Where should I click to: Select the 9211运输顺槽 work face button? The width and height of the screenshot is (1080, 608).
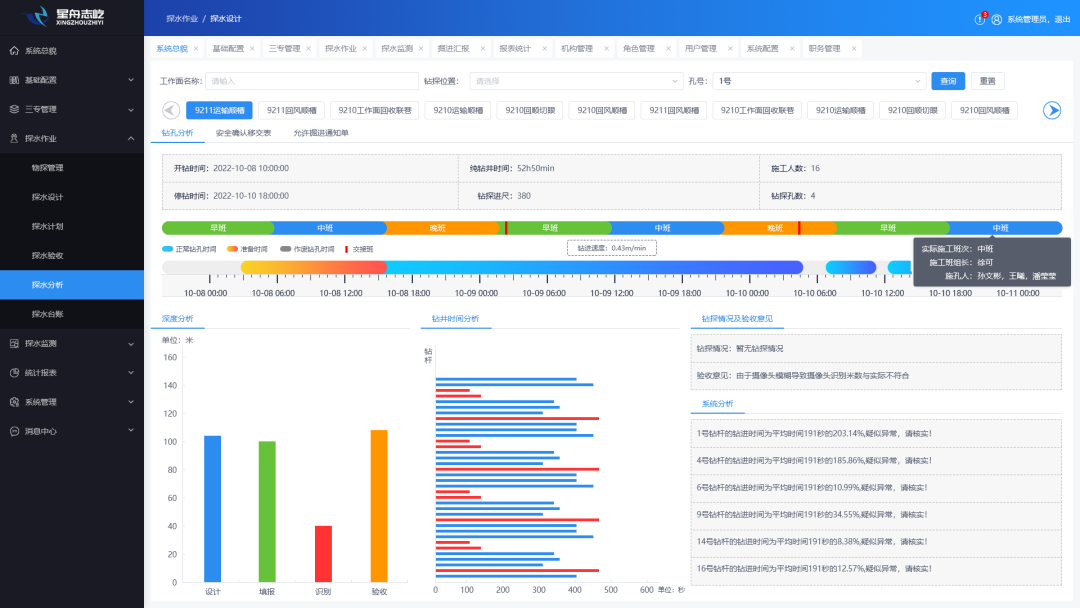[220, 110]
